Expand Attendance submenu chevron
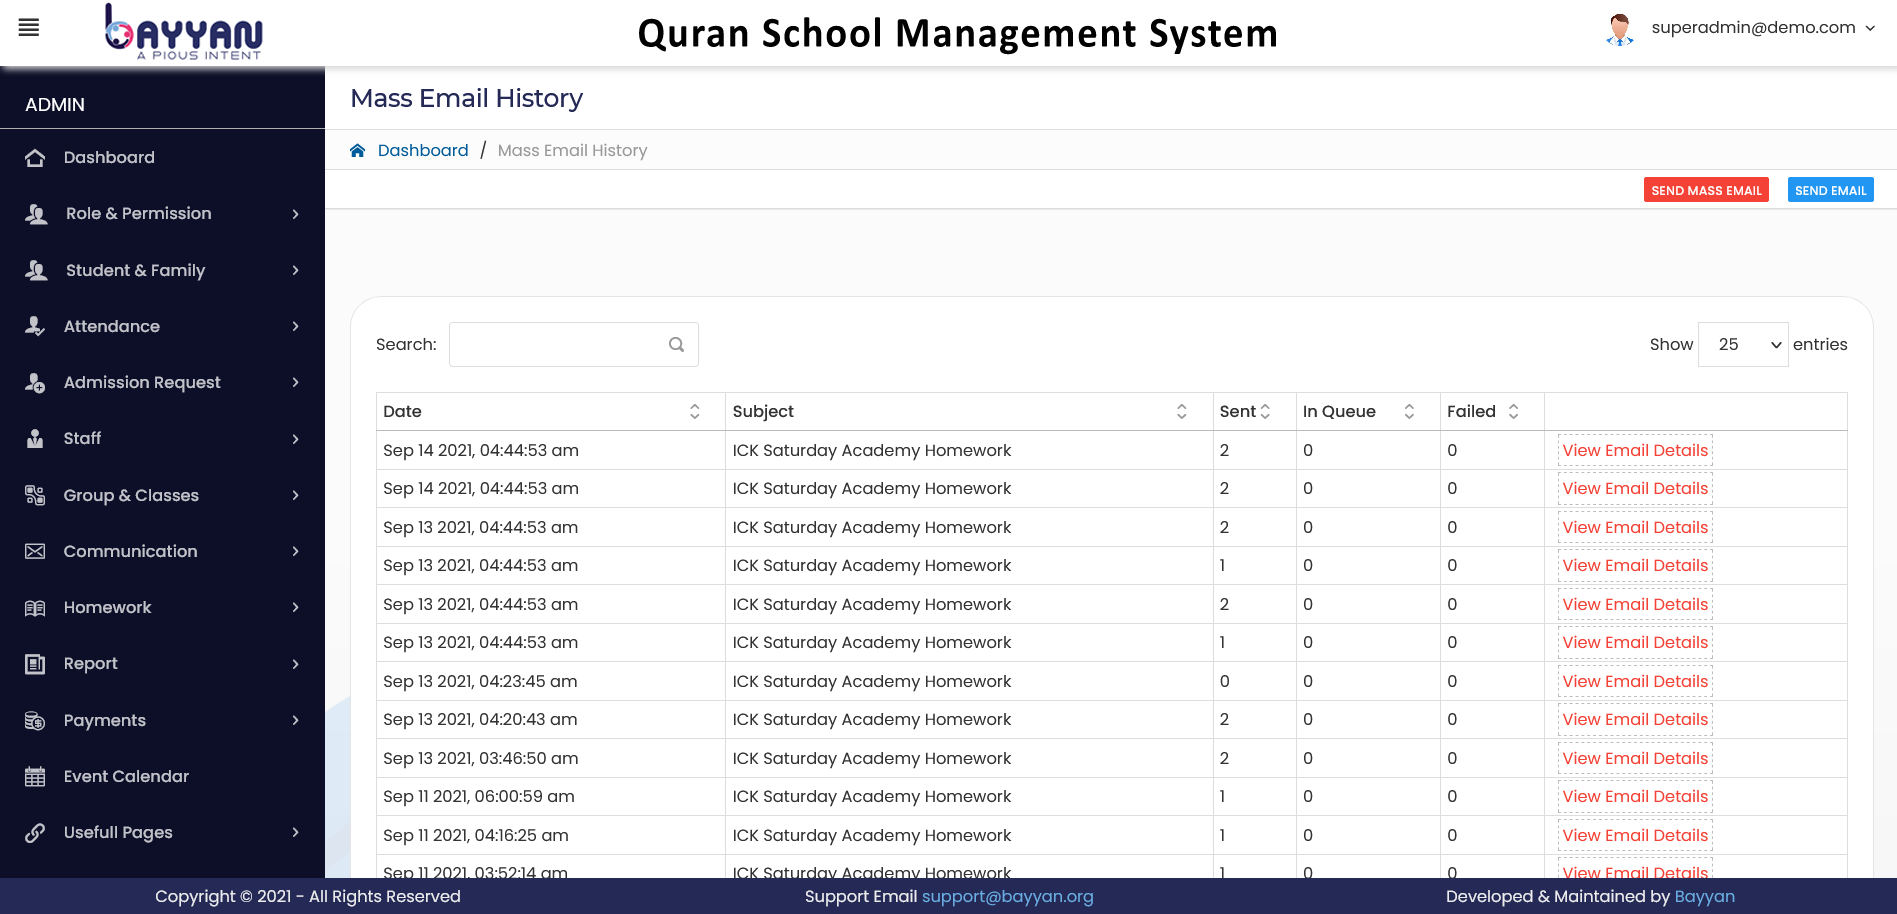 [295, 326]
